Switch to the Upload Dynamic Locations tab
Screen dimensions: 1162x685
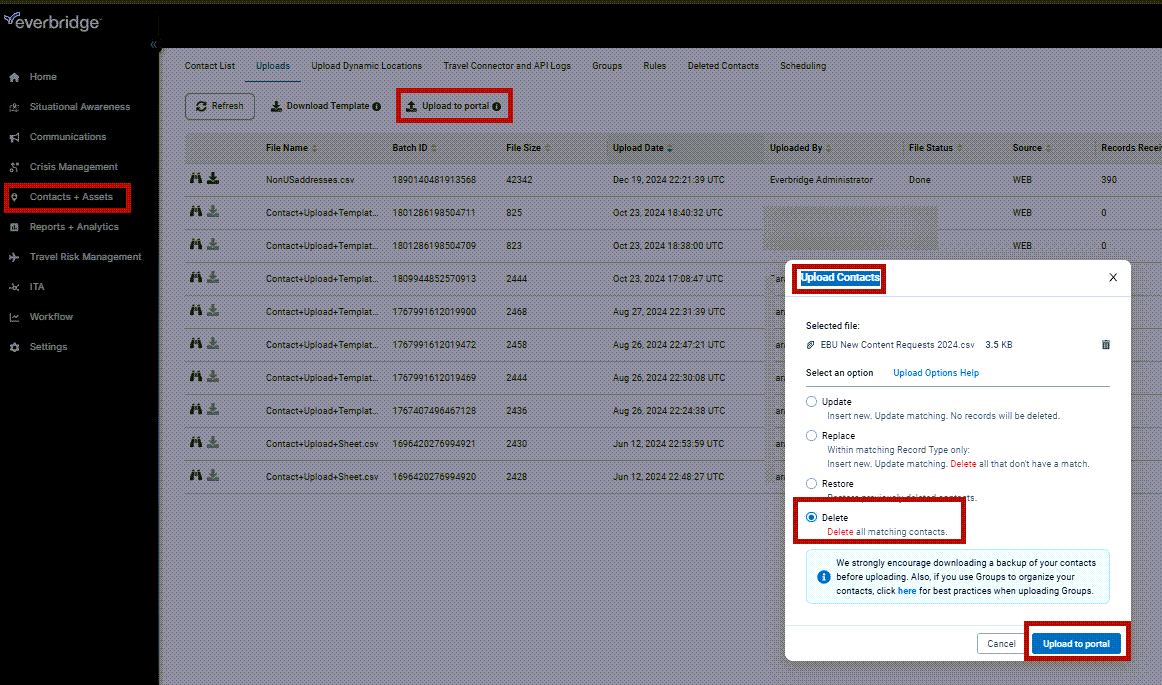click(366, 66)
